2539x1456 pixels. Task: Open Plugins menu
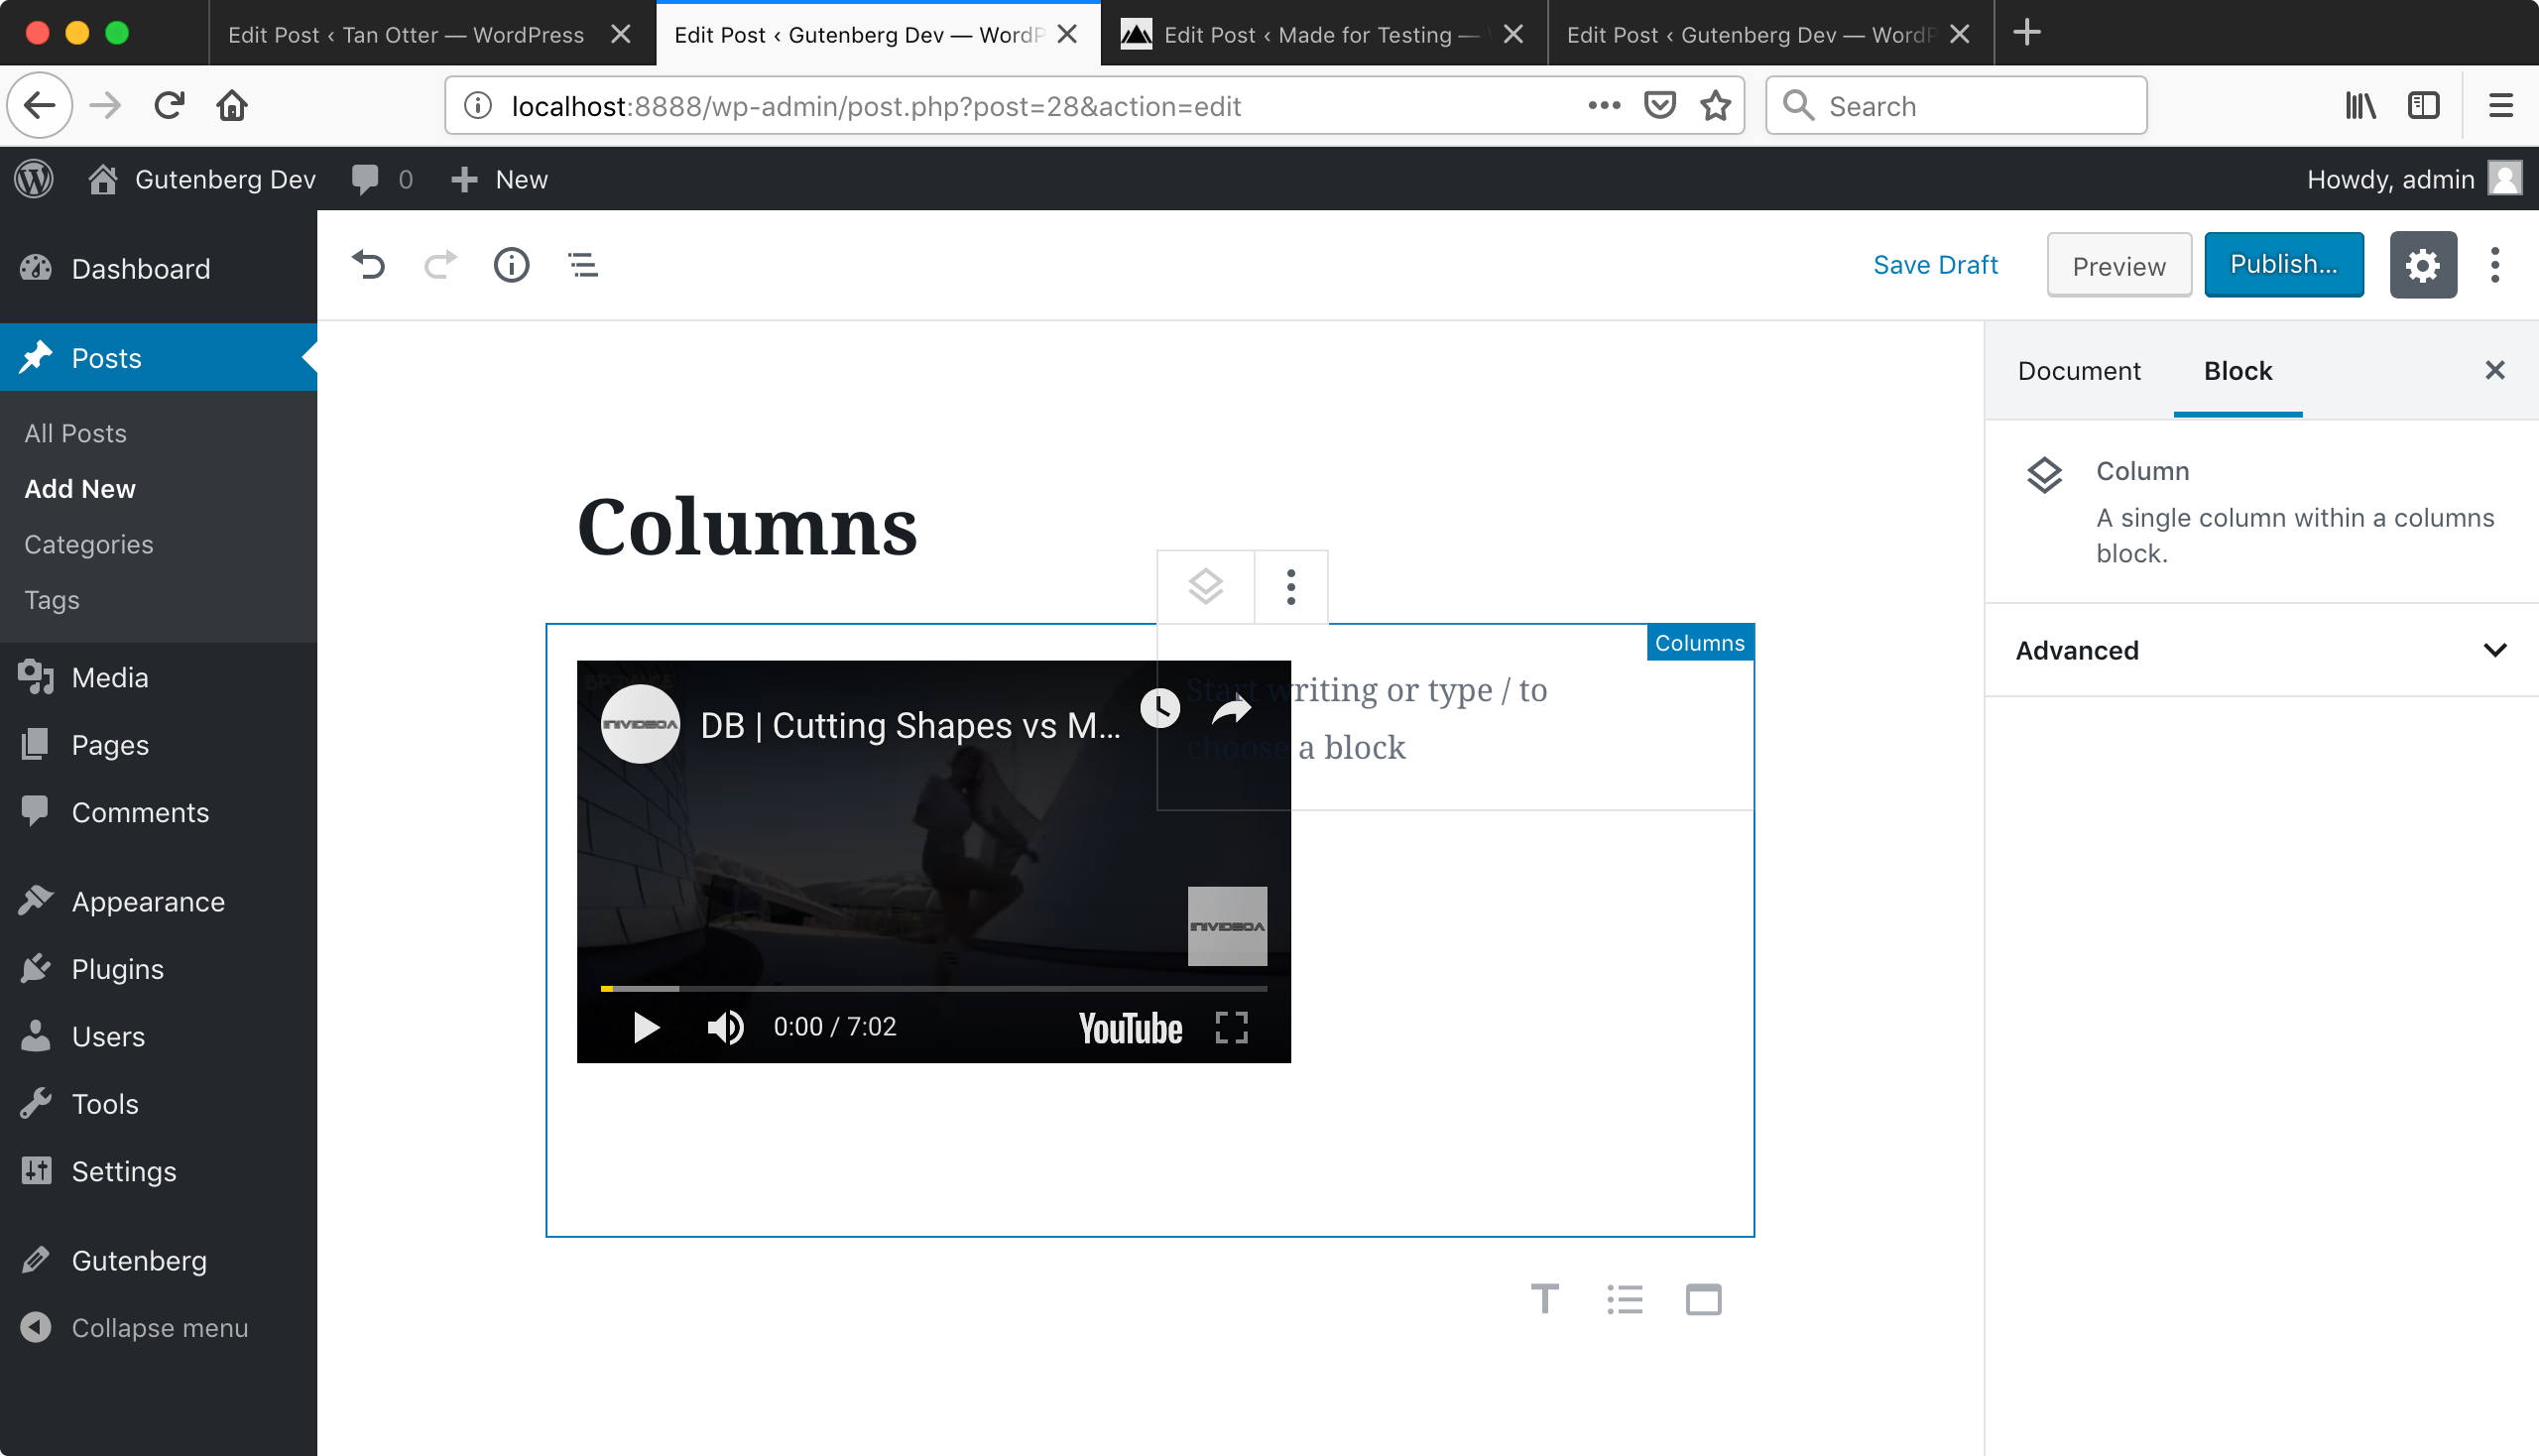158,968
